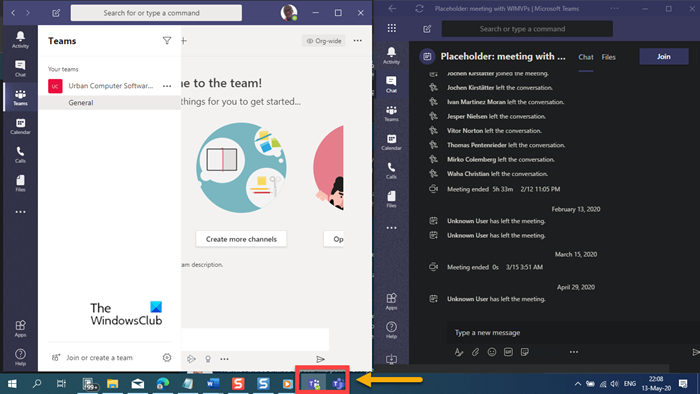
Task: Open Calendar in the dark Teams window
Action: [x=391, y=142]
